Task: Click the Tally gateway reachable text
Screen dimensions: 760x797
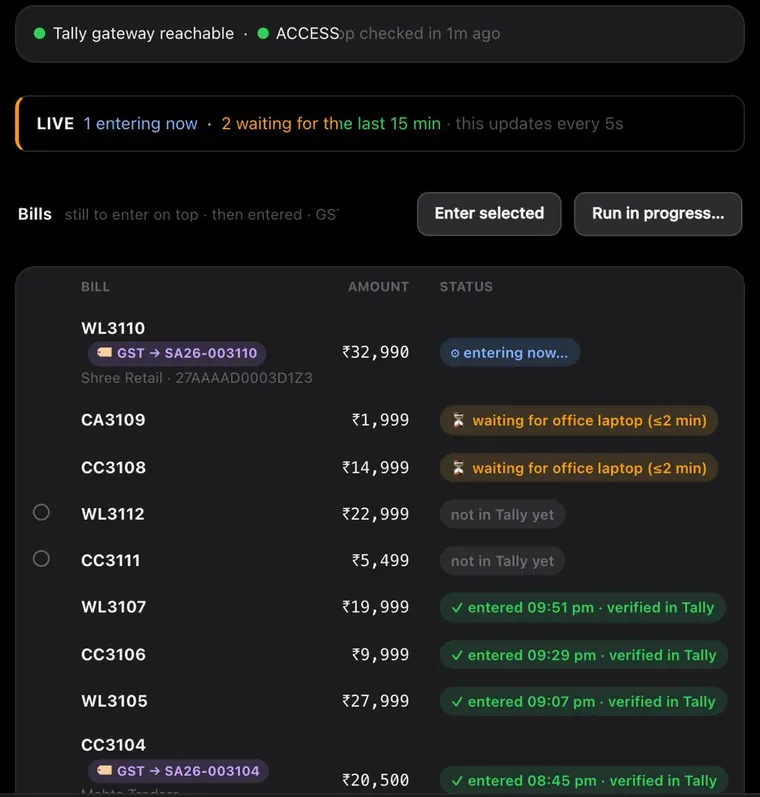Action: pos(143,34)
